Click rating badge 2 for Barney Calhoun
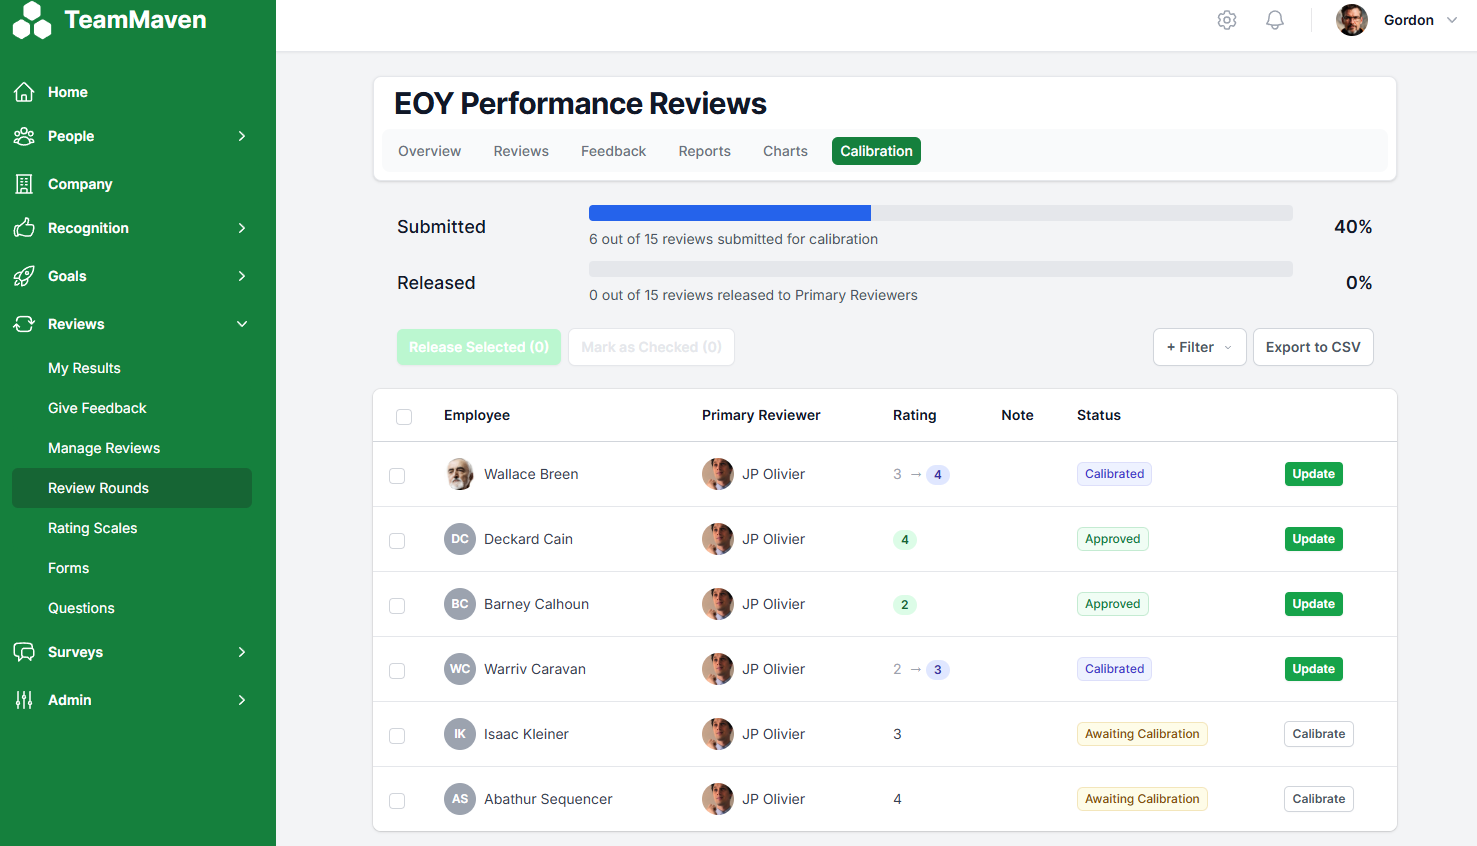The height and width of the screenshot is (846, 1477). click(905, 605)
